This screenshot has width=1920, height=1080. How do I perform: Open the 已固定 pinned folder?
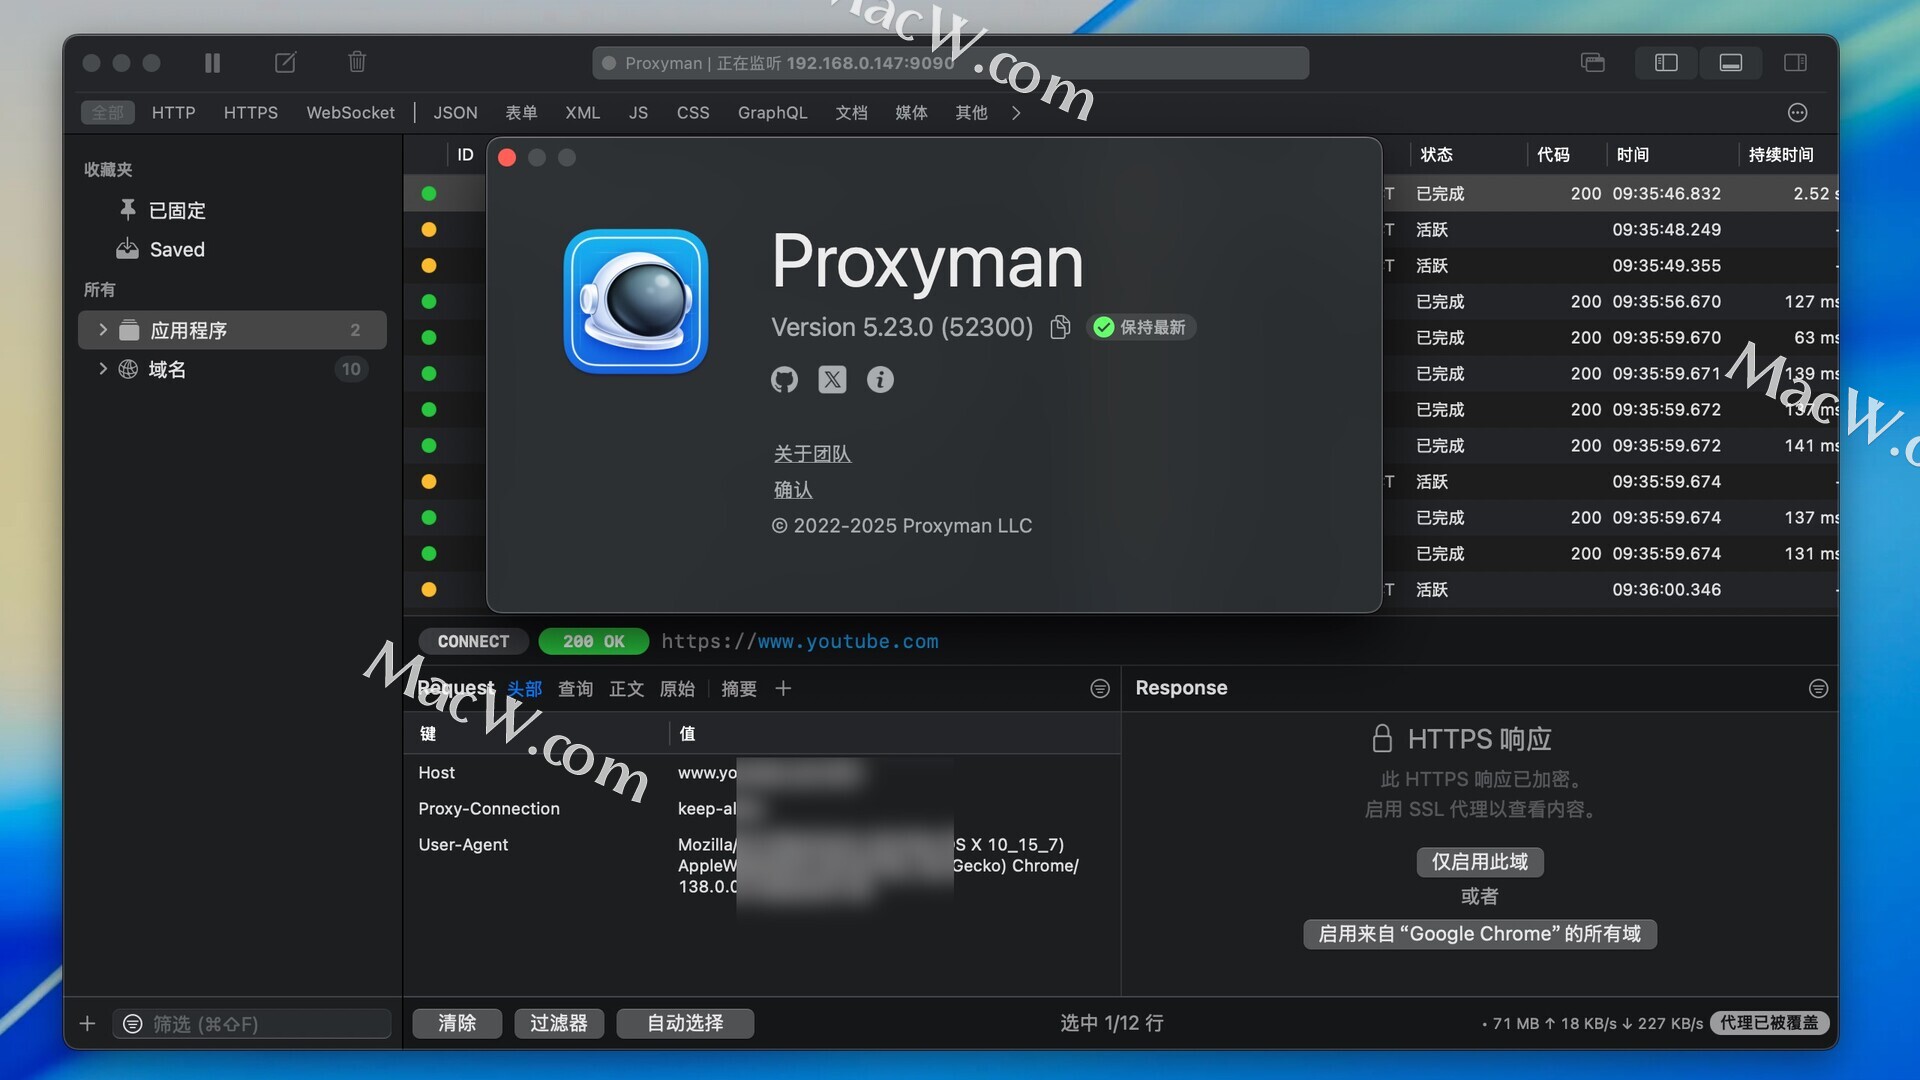coord(177,210)
